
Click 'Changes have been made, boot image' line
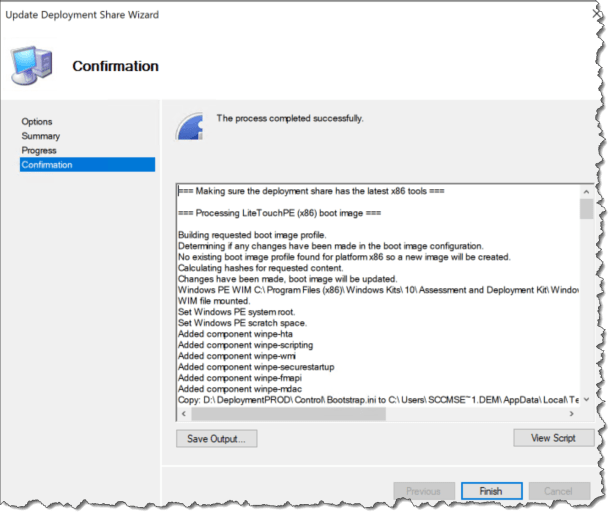tap(287, 279)
